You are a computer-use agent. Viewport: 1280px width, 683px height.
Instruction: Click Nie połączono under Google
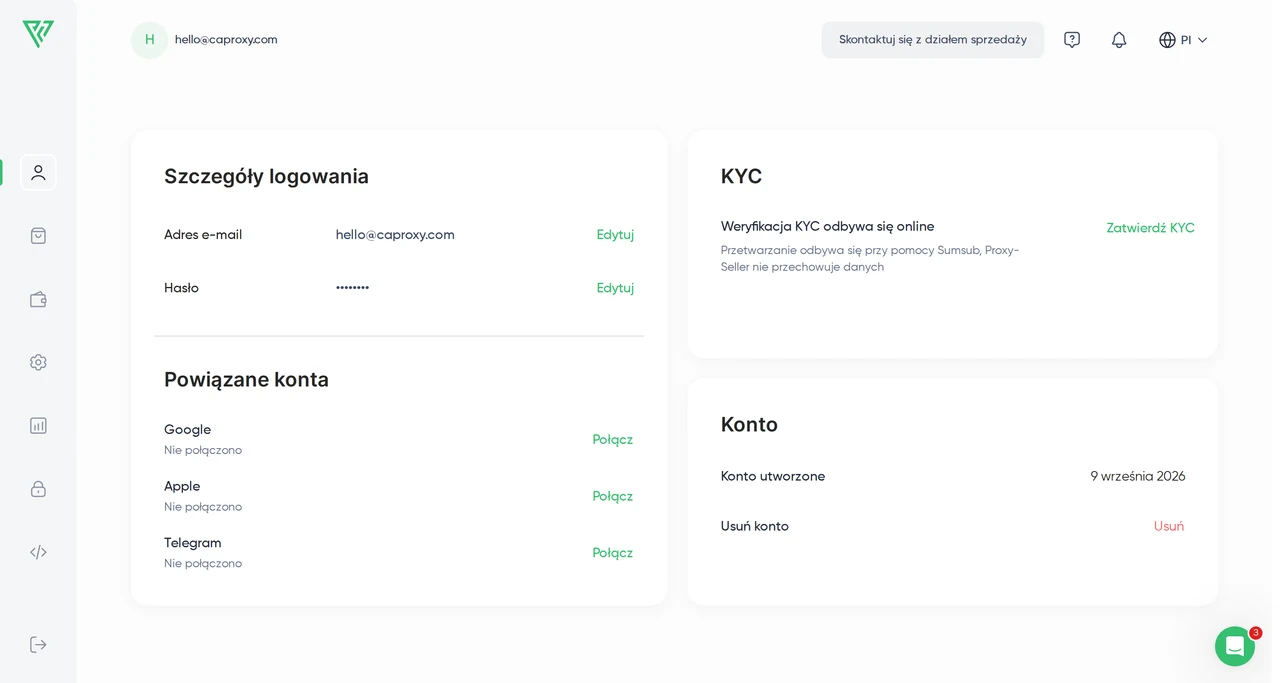tap(203, 450)
